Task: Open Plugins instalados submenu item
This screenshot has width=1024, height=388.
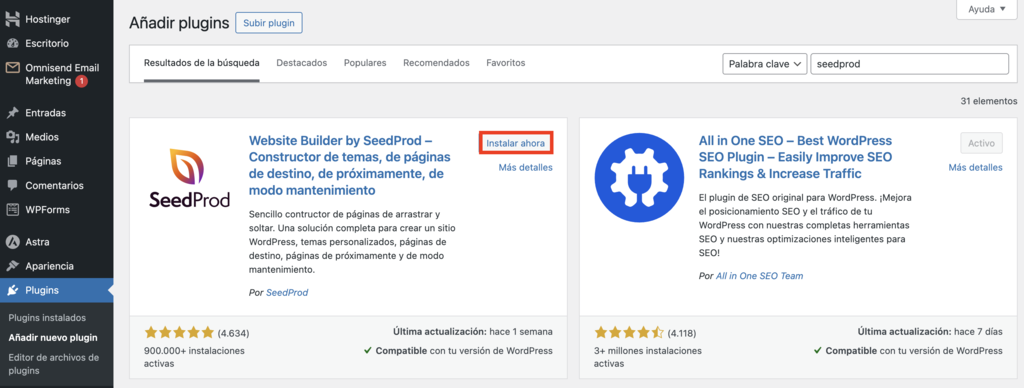Action: pos(47,318)
